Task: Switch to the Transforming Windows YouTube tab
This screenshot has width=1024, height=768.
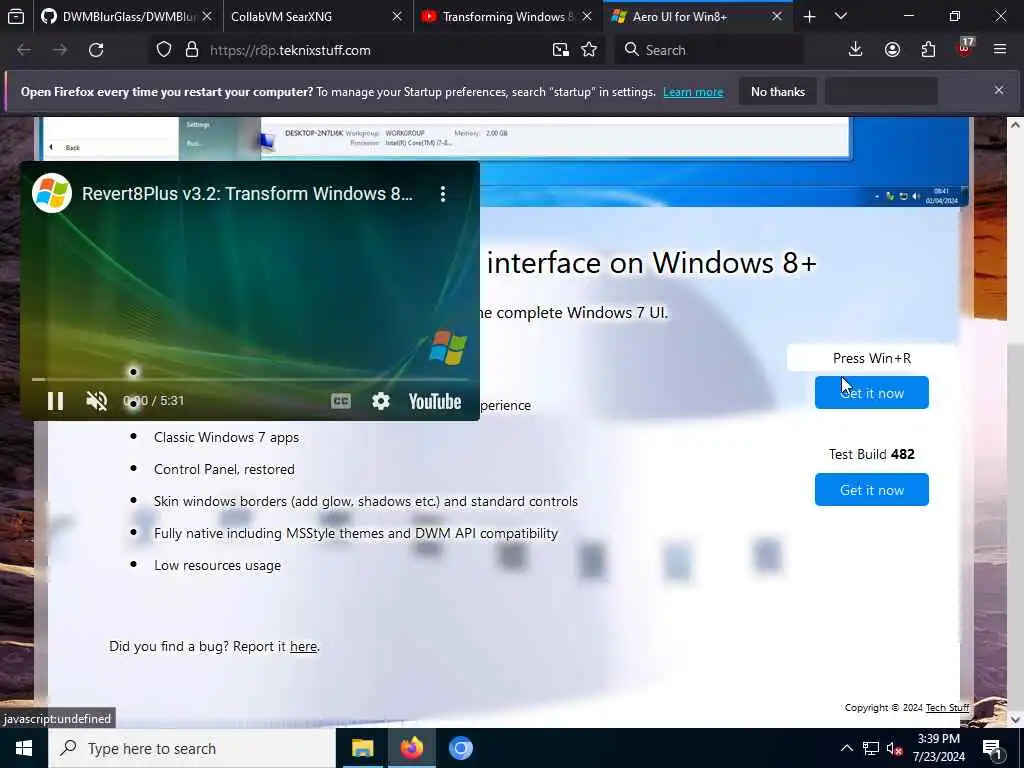Action: tap(507, 16)
